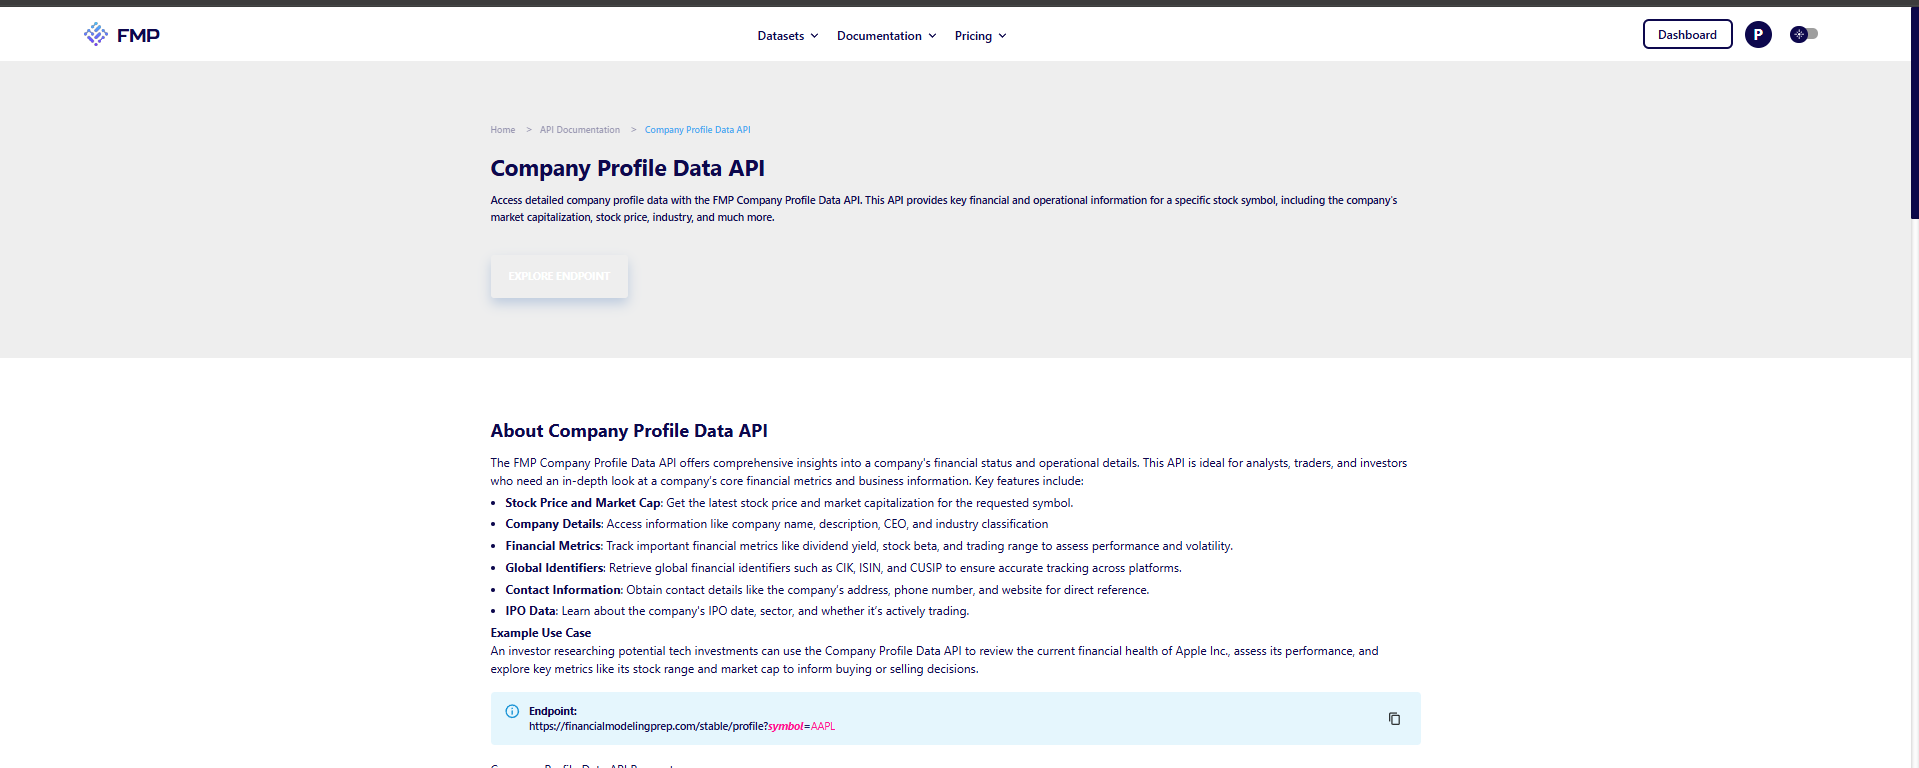1919x768 pixels.
Task: Click the AAPL value in the endpoint URL
Action: pos(823,727)
